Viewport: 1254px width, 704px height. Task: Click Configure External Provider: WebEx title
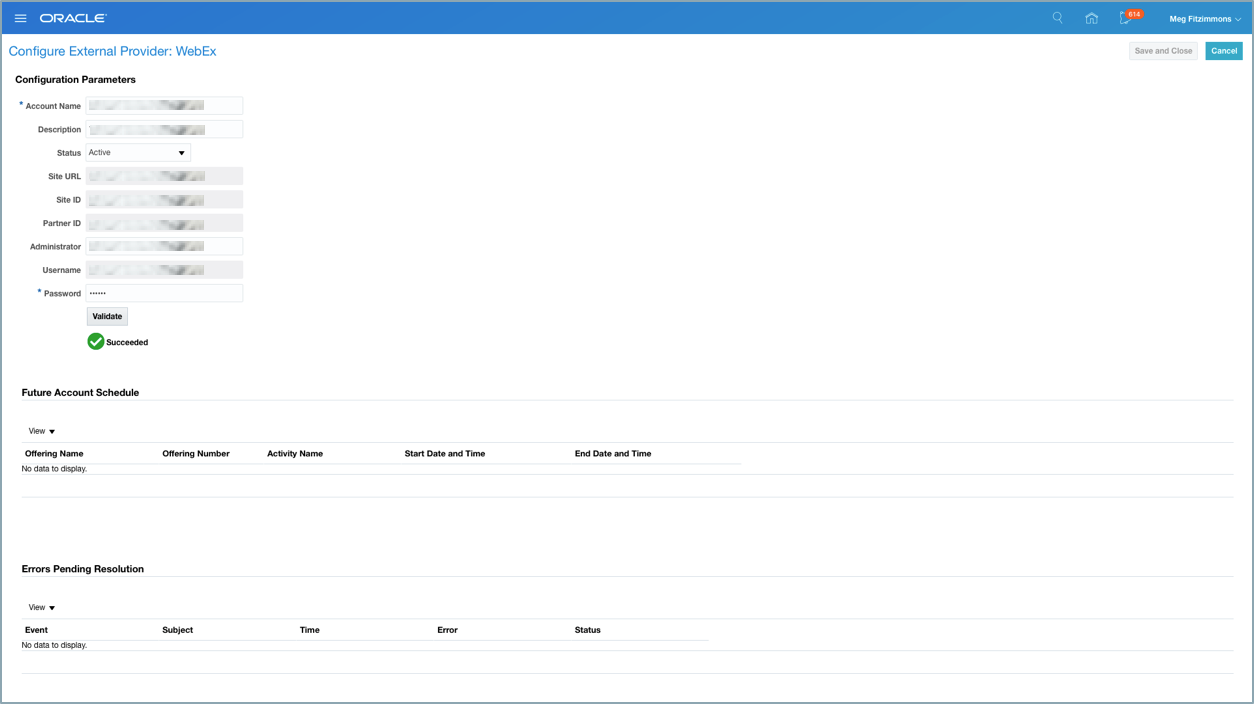[x=113, y=51]
